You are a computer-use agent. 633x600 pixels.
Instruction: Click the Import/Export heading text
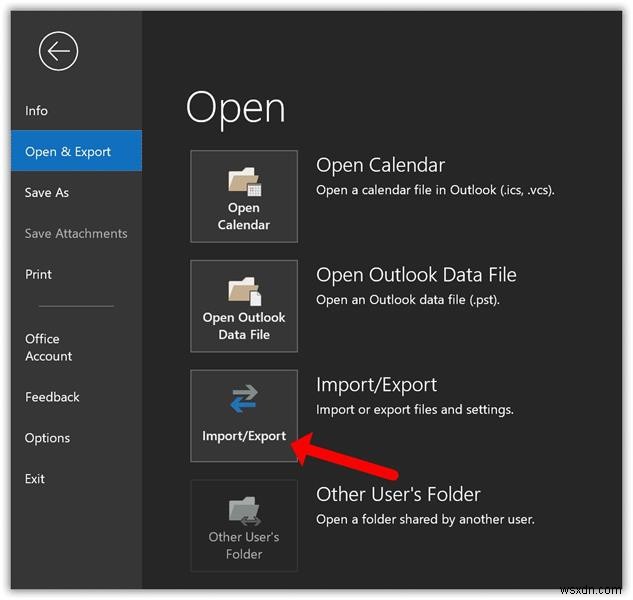(376, 385)
